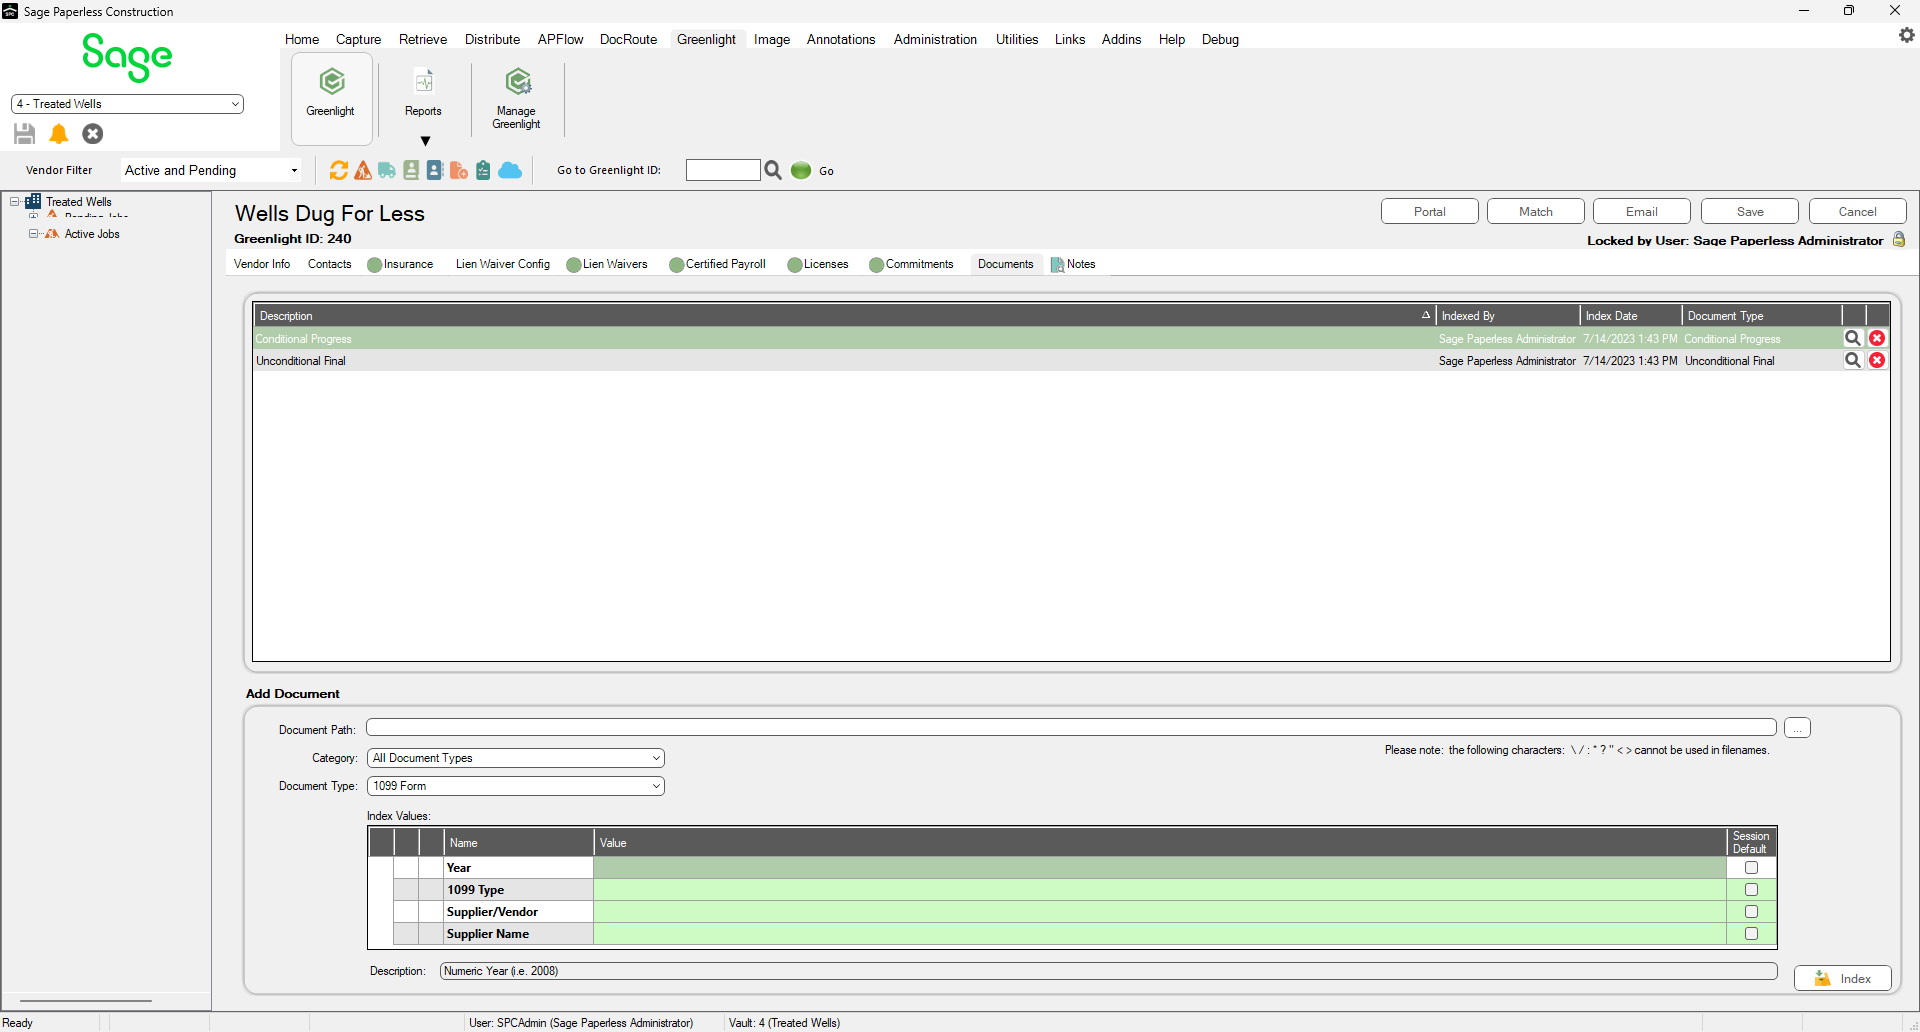Expand the Reports dropdown arrow
Image resolution: width=1920 pixels, height=1032 pixels.
coord(425,141)
